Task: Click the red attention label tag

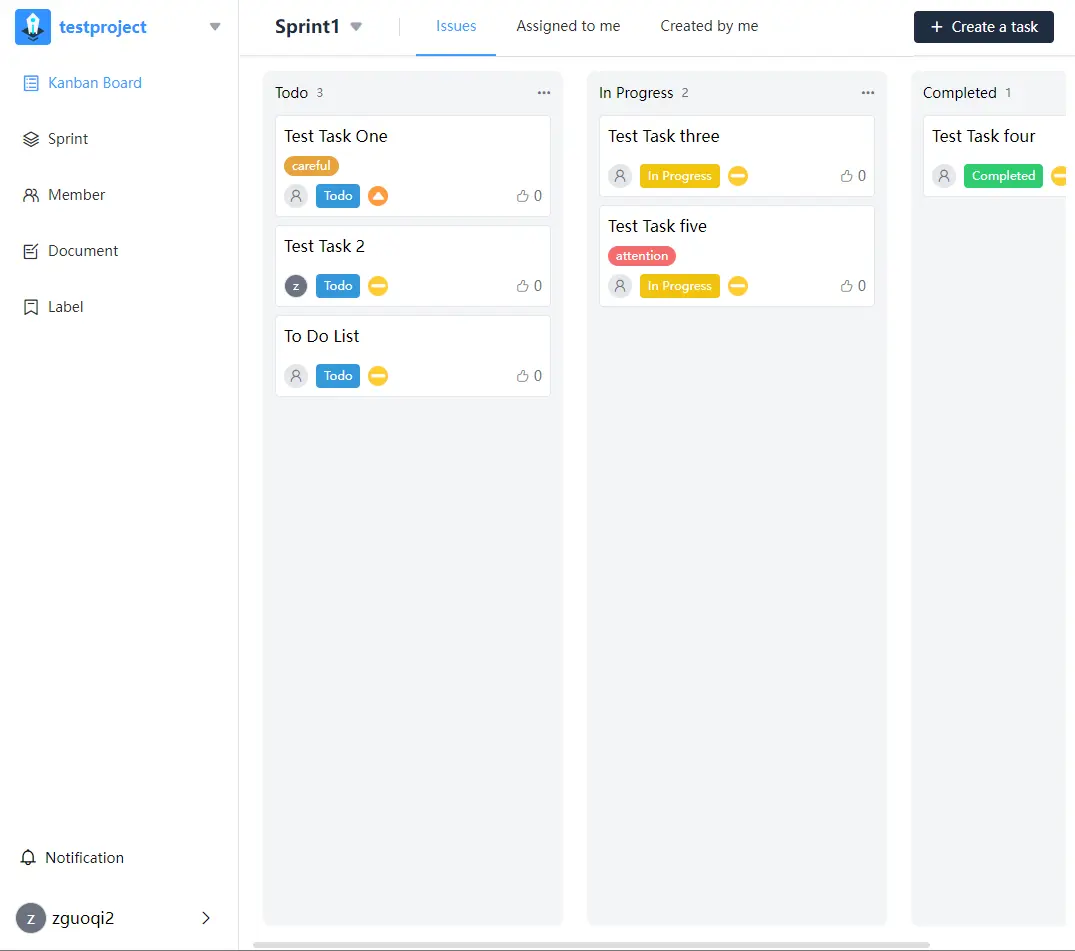Action: (641, 256)
